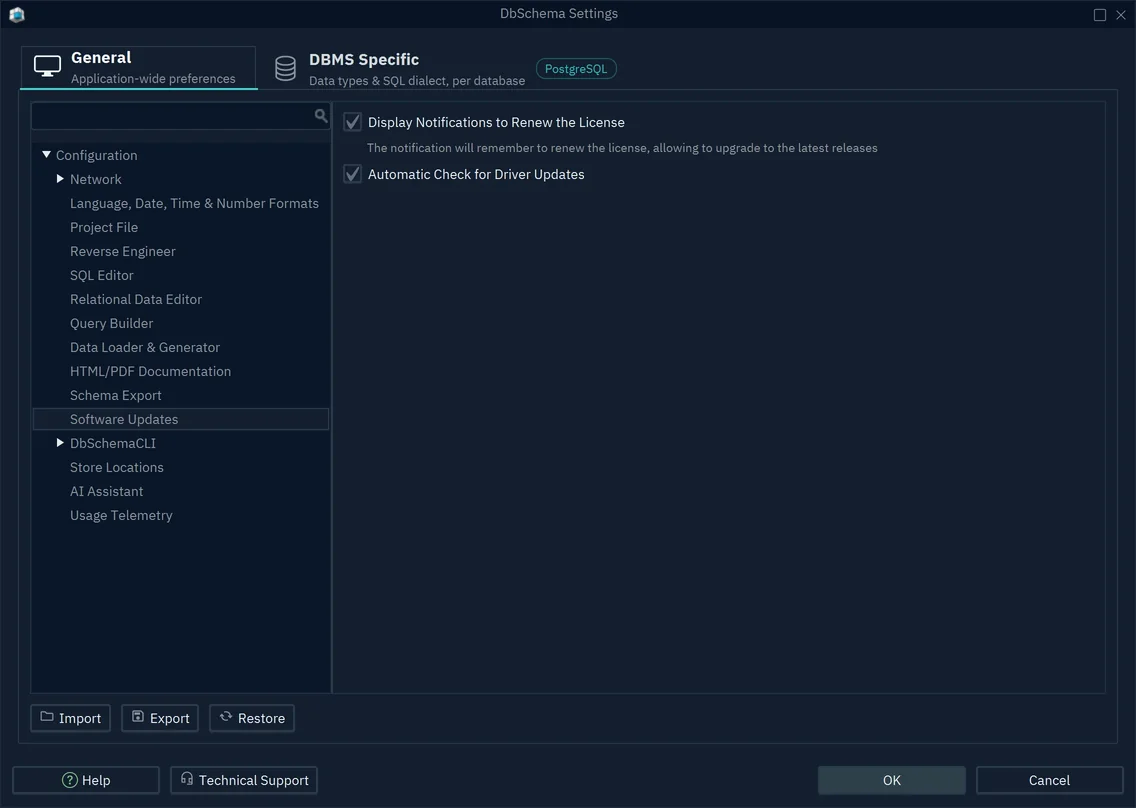Click the DbSchema Settings window title
This screenshot has height=808, width=1136.
point(559,14)
